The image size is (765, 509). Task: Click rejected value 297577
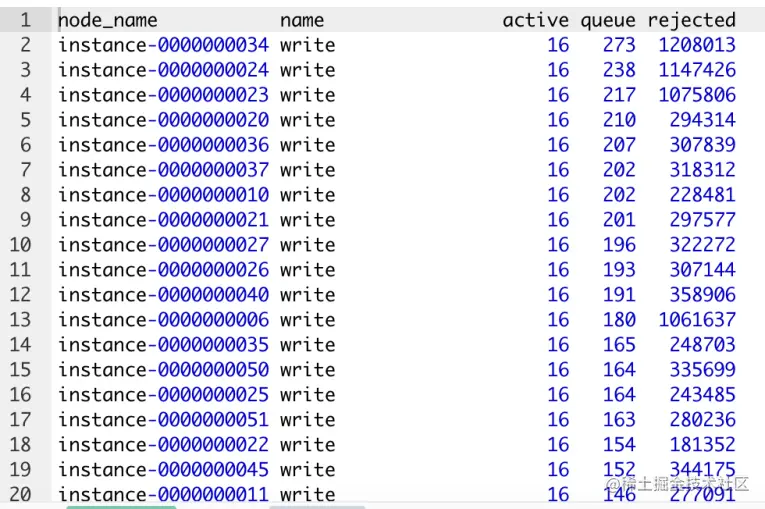coord(703,220)
